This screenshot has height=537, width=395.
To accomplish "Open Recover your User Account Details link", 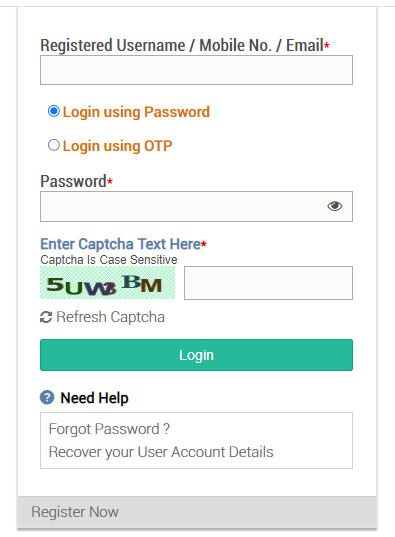I will pos(161,452).
